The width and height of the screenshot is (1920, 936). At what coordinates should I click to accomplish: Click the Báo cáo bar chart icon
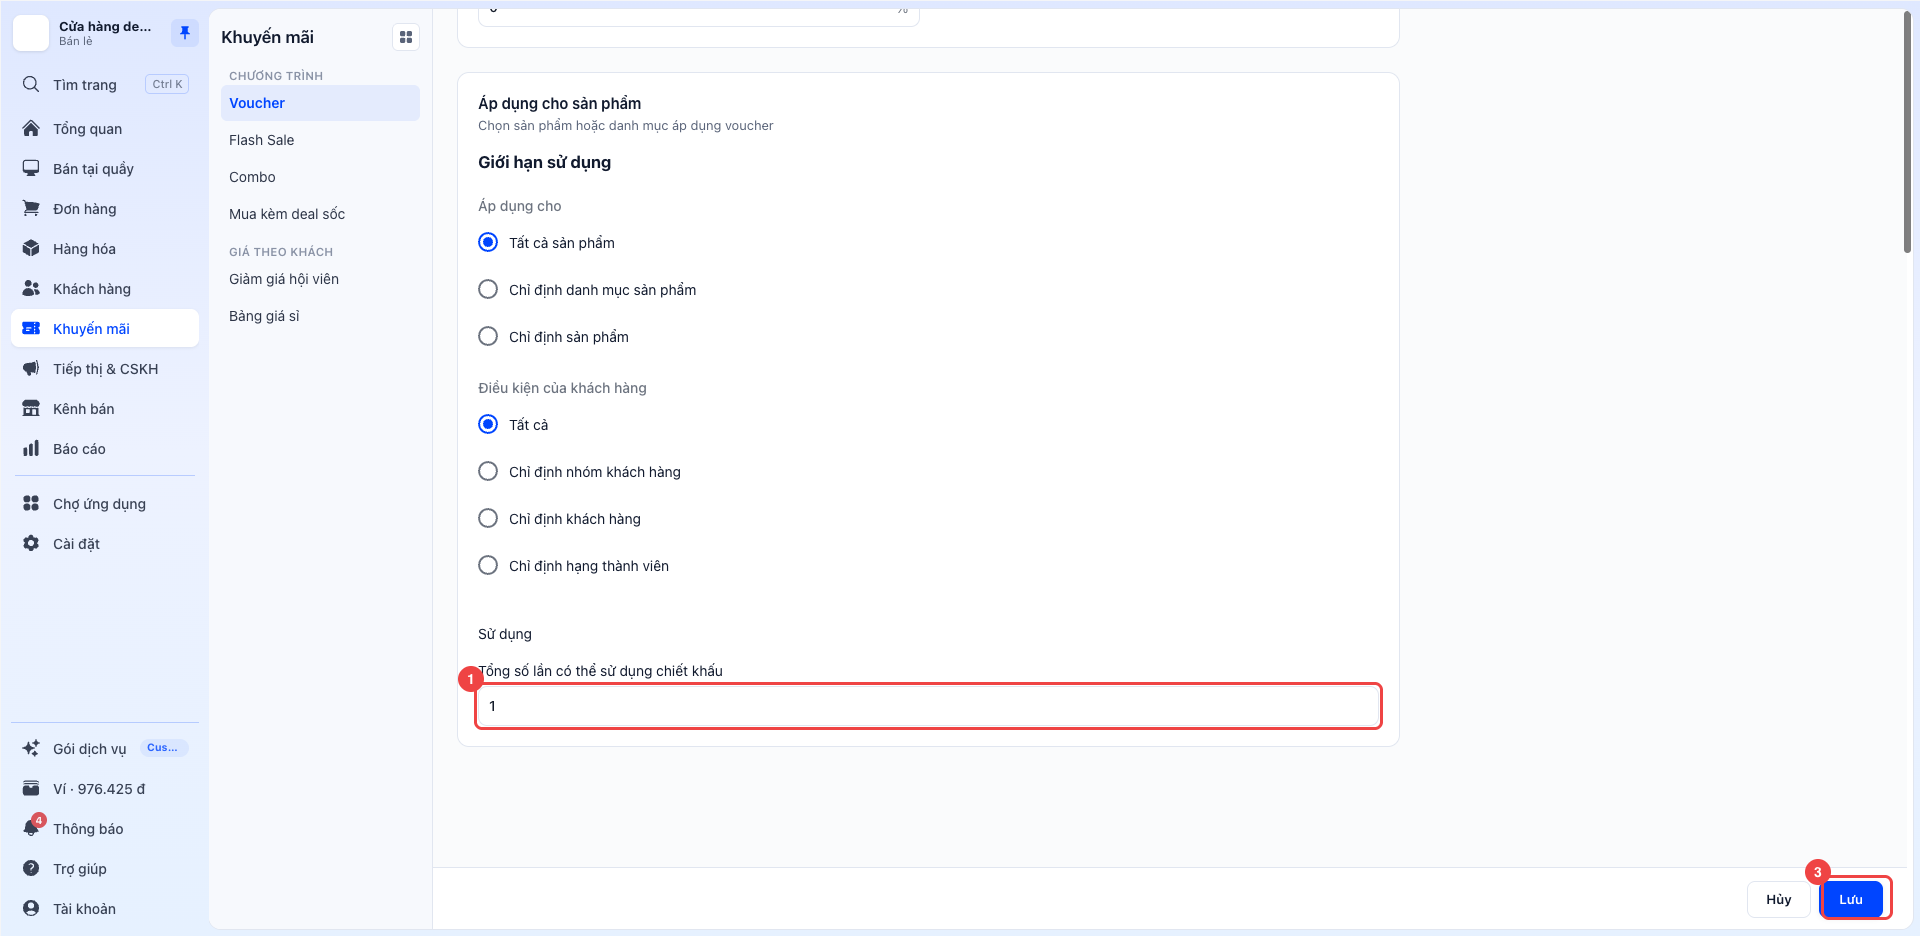tap(31, 448)
